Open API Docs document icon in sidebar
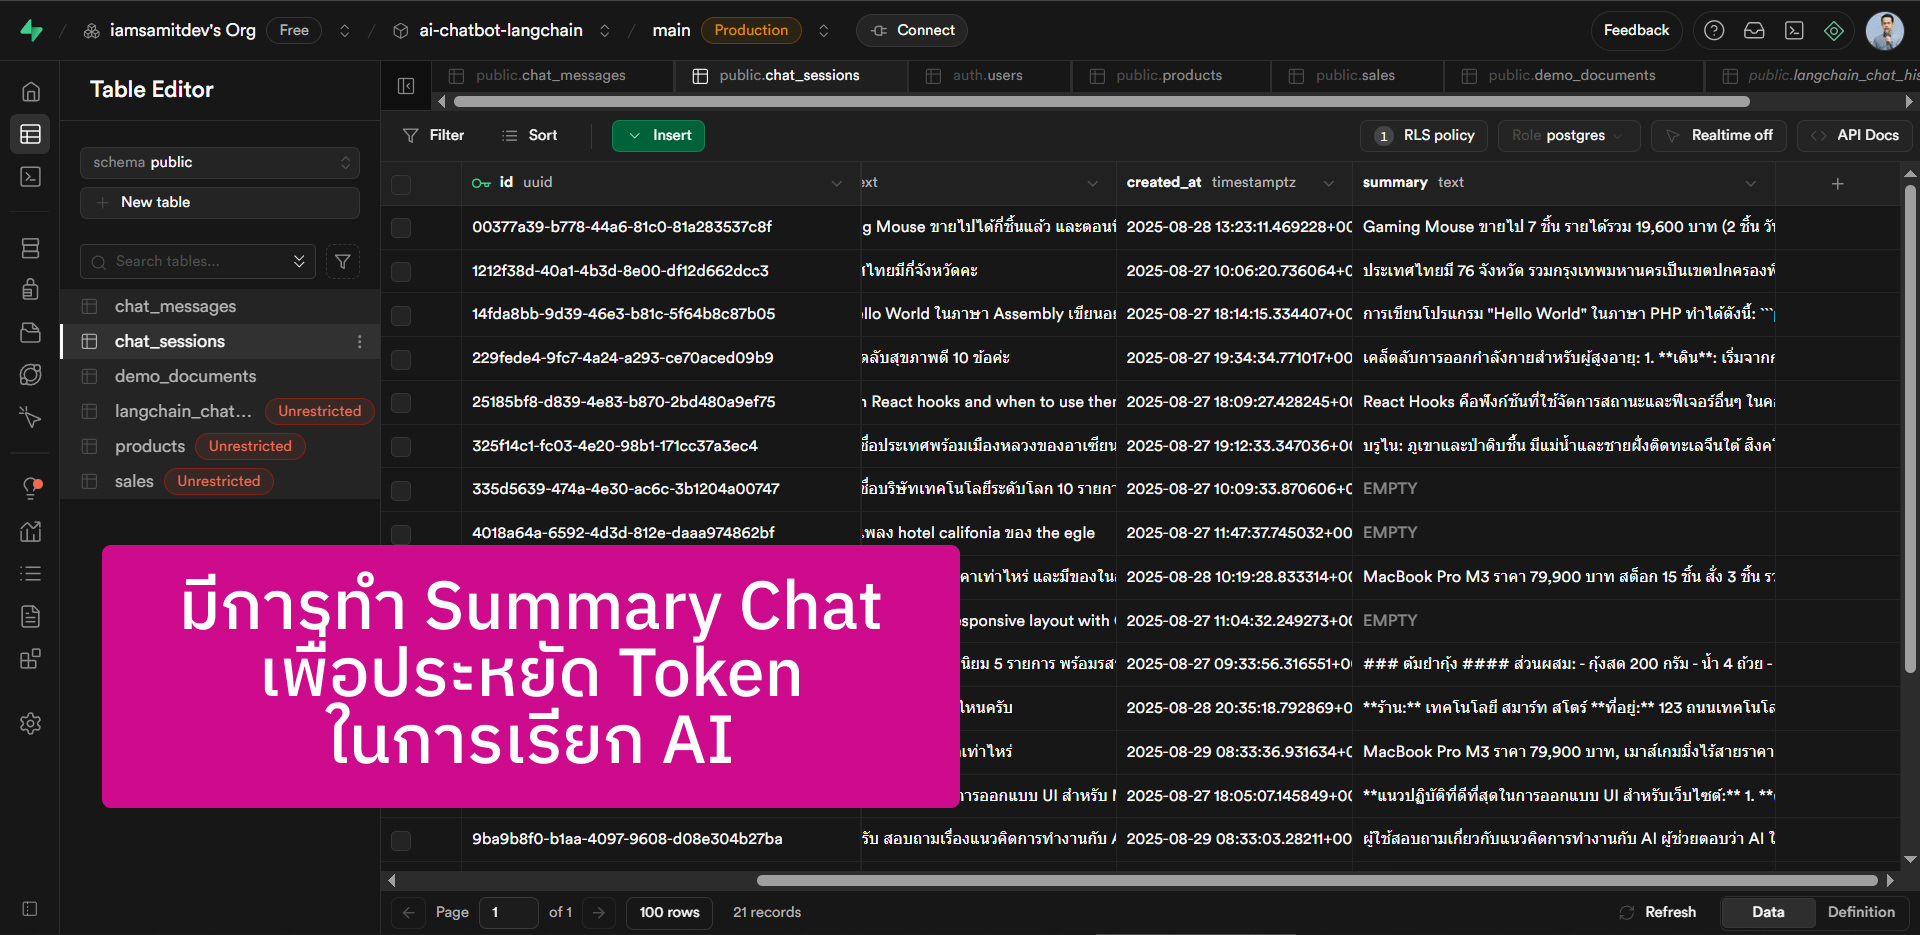Image resolution: width=1920 pixels, height=935 pixels. pos(31,616)
